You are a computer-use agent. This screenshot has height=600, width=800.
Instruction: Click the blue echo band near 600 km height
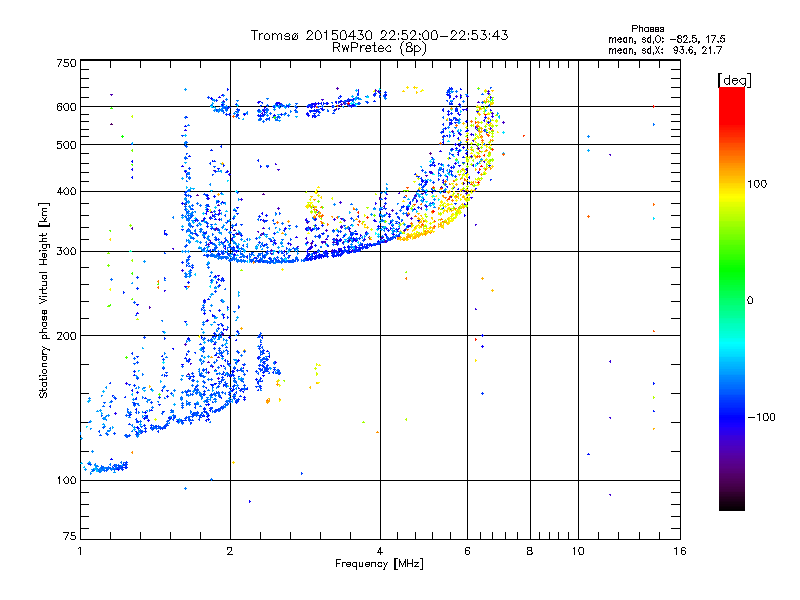[x=296, y=107]
